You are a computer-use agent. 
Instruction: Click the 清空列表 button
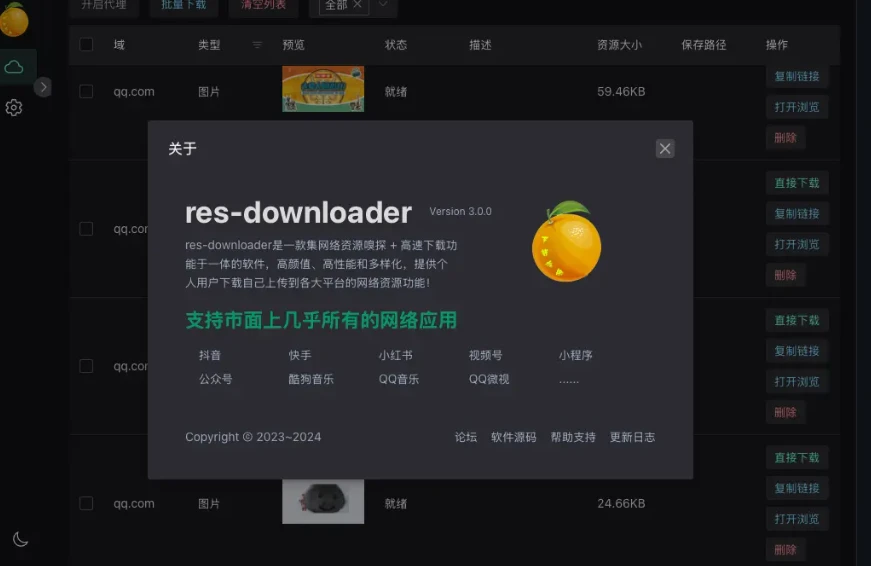(263, 6)
